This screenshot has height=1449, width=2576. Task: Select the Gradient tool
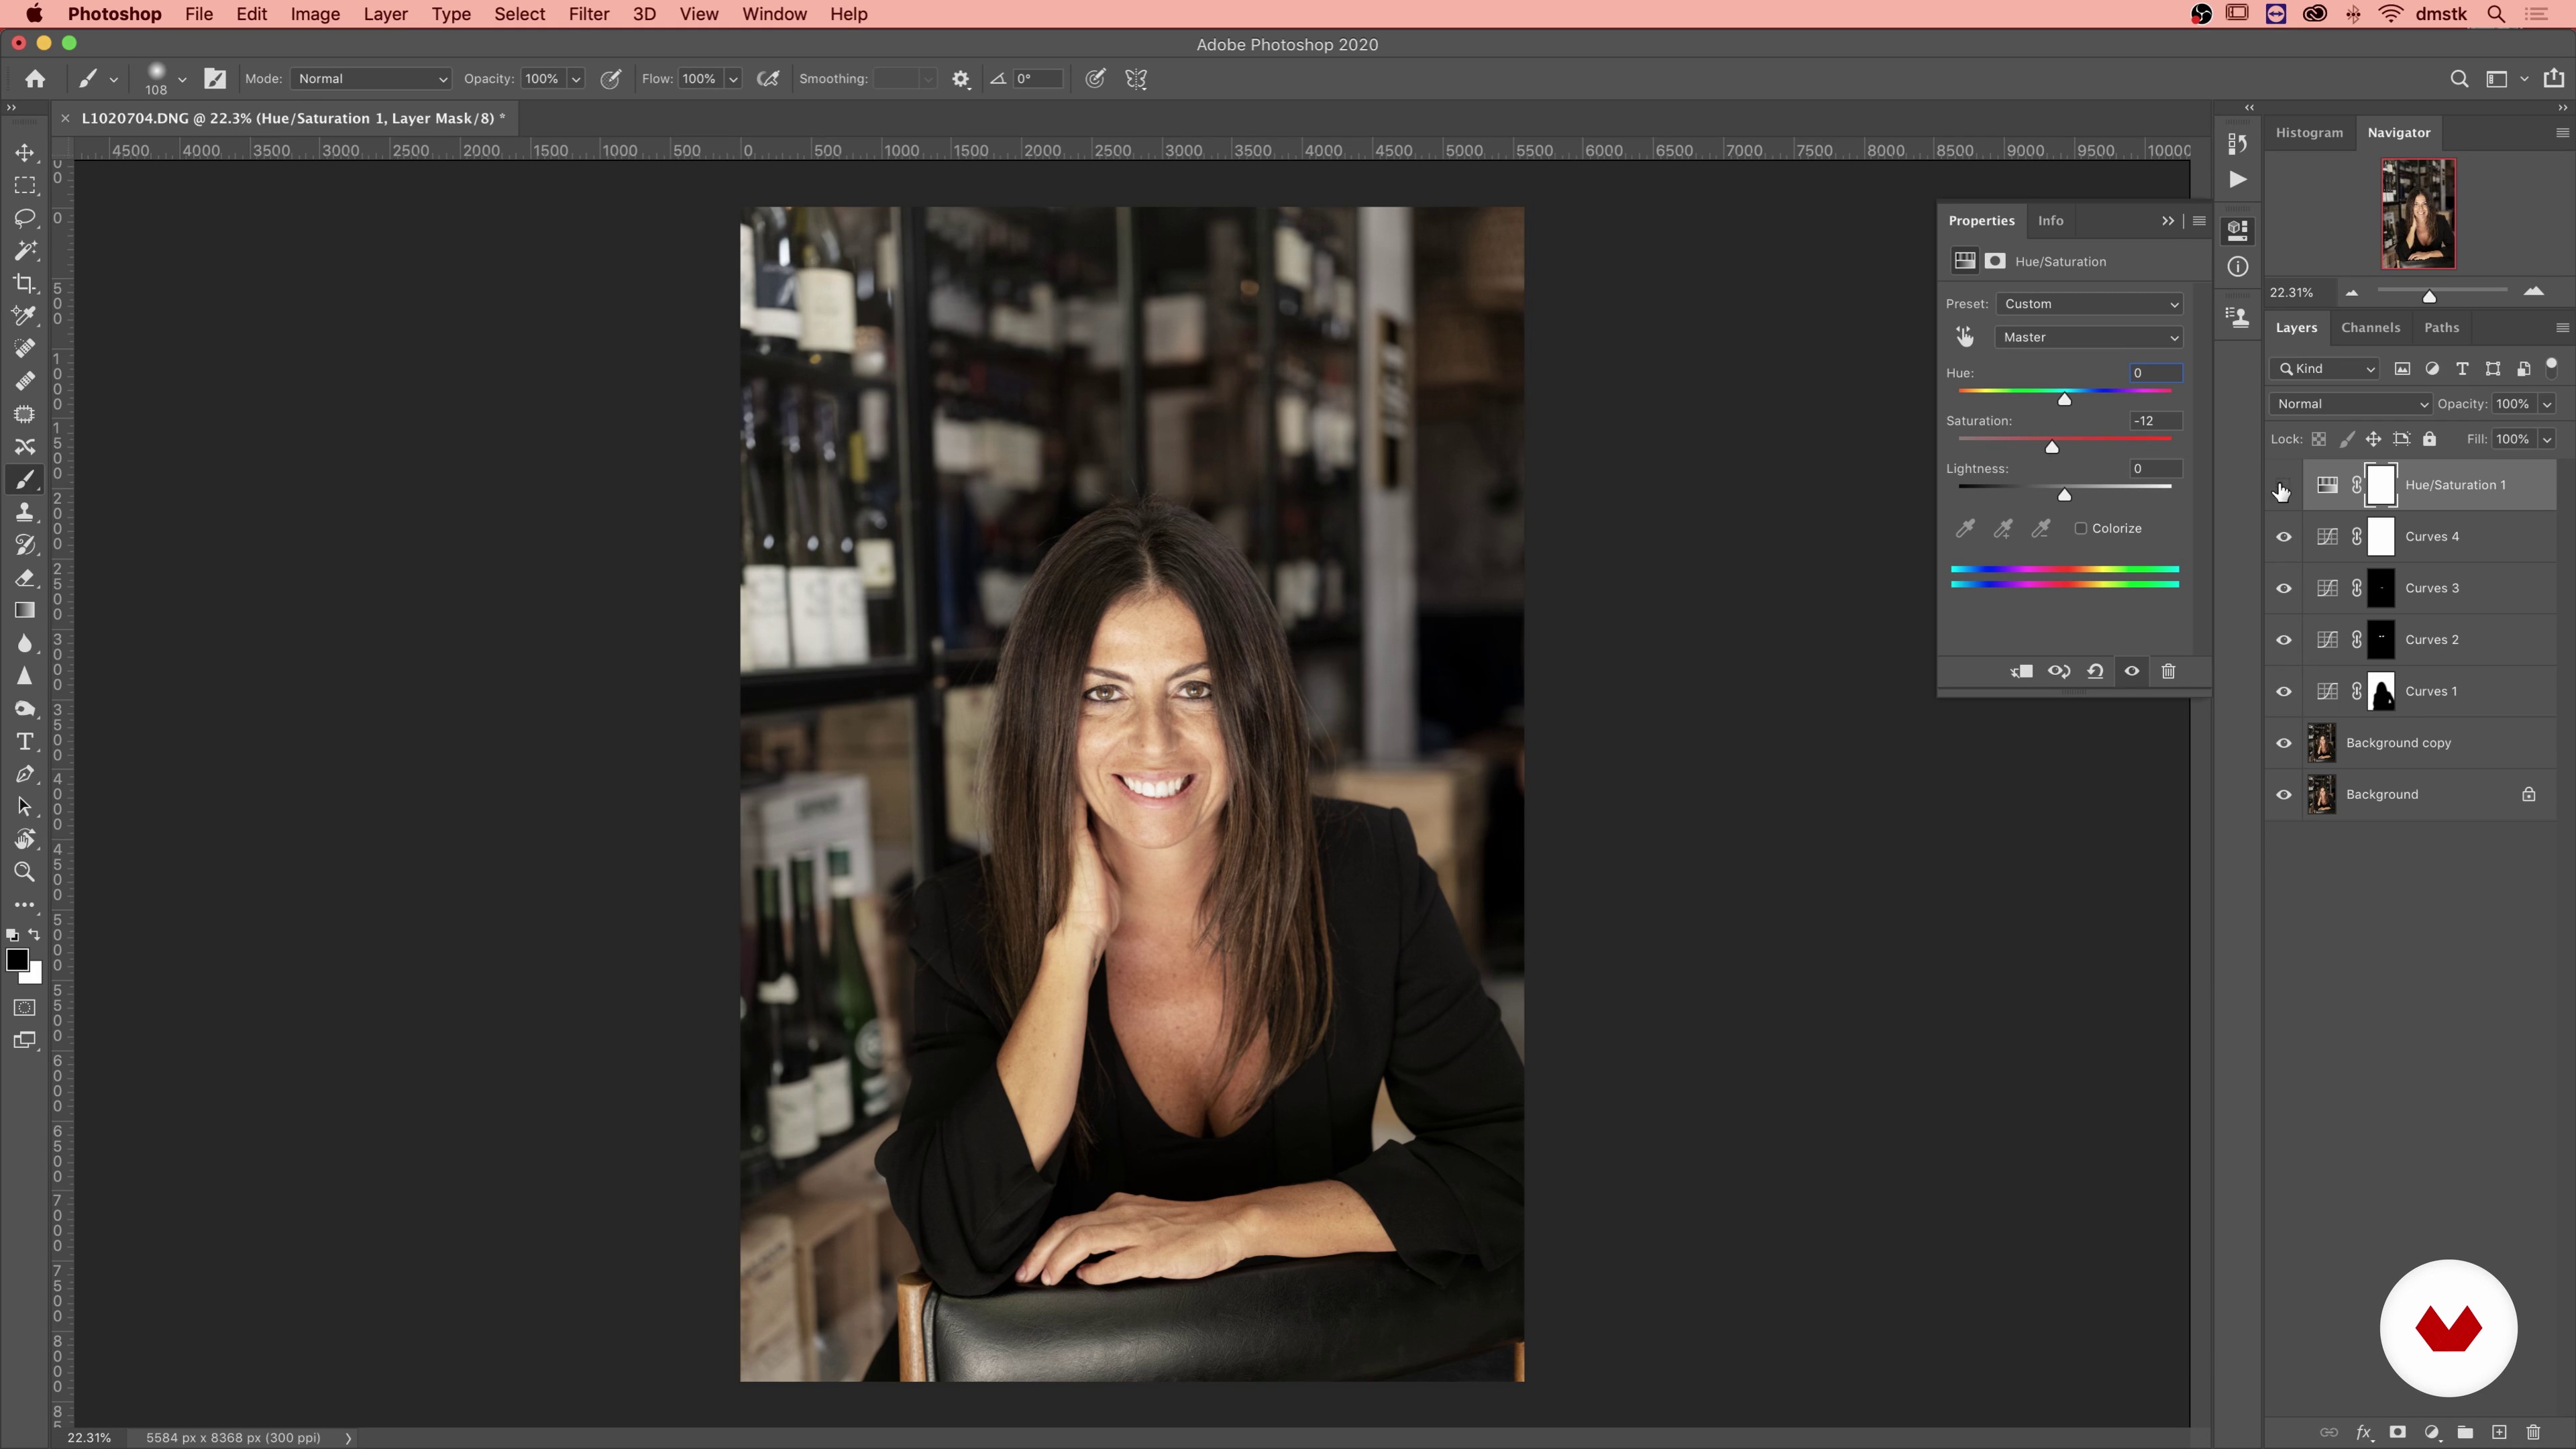[25, 611]
